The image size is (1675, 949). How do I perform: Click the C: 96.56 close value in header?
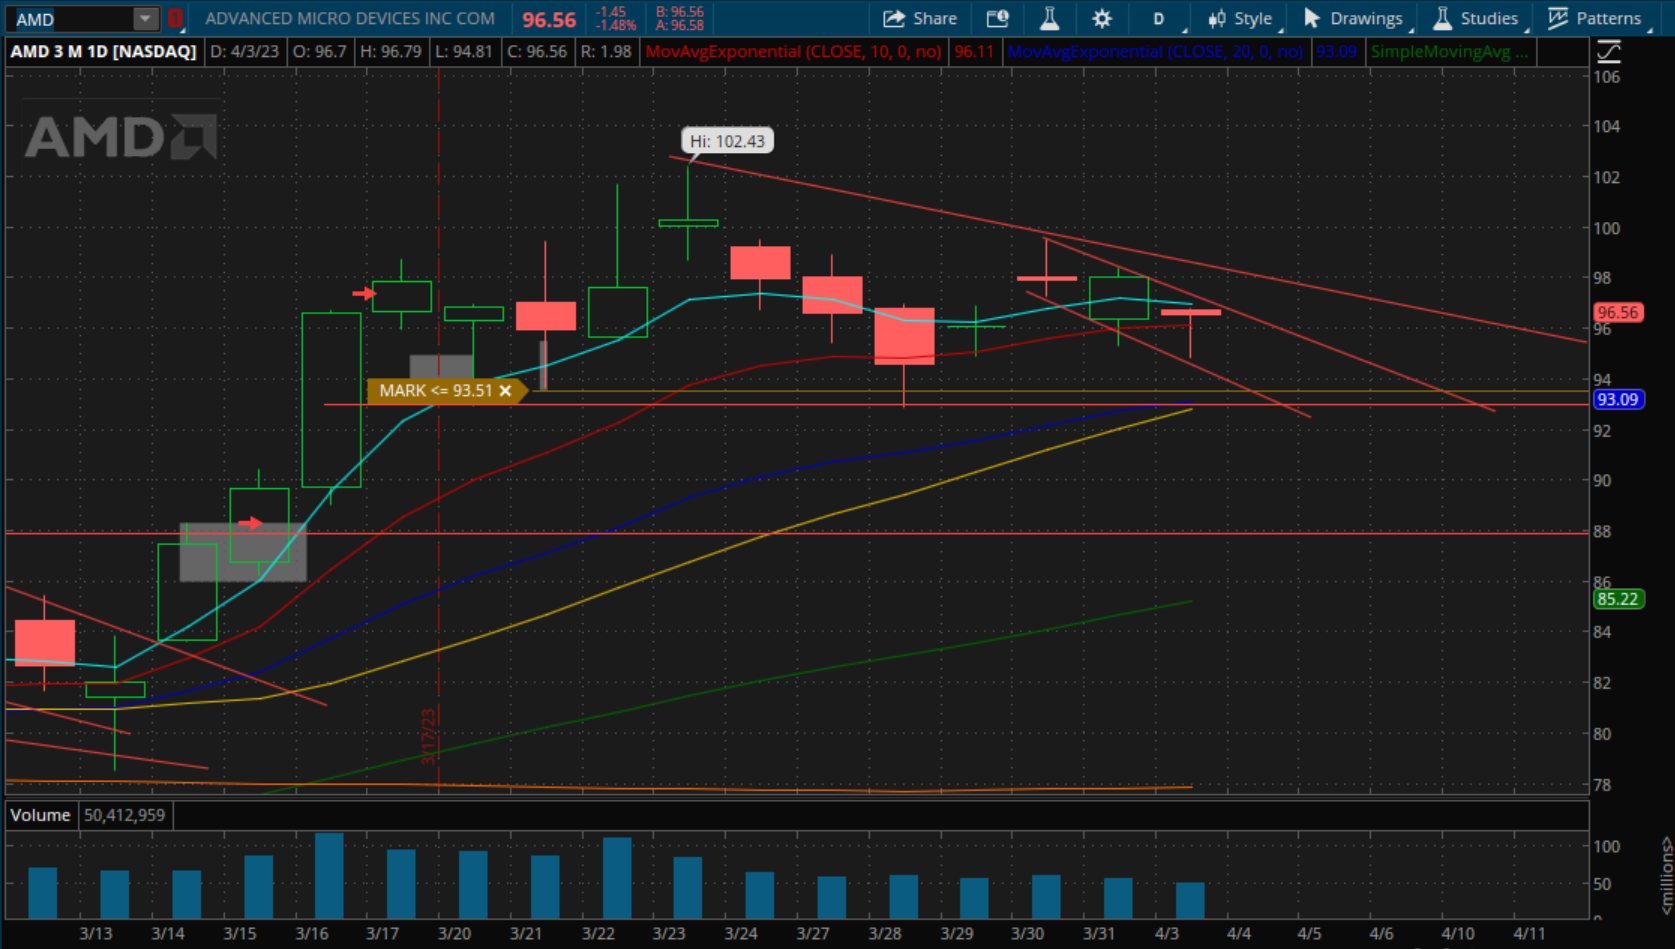tap(537, 51)
